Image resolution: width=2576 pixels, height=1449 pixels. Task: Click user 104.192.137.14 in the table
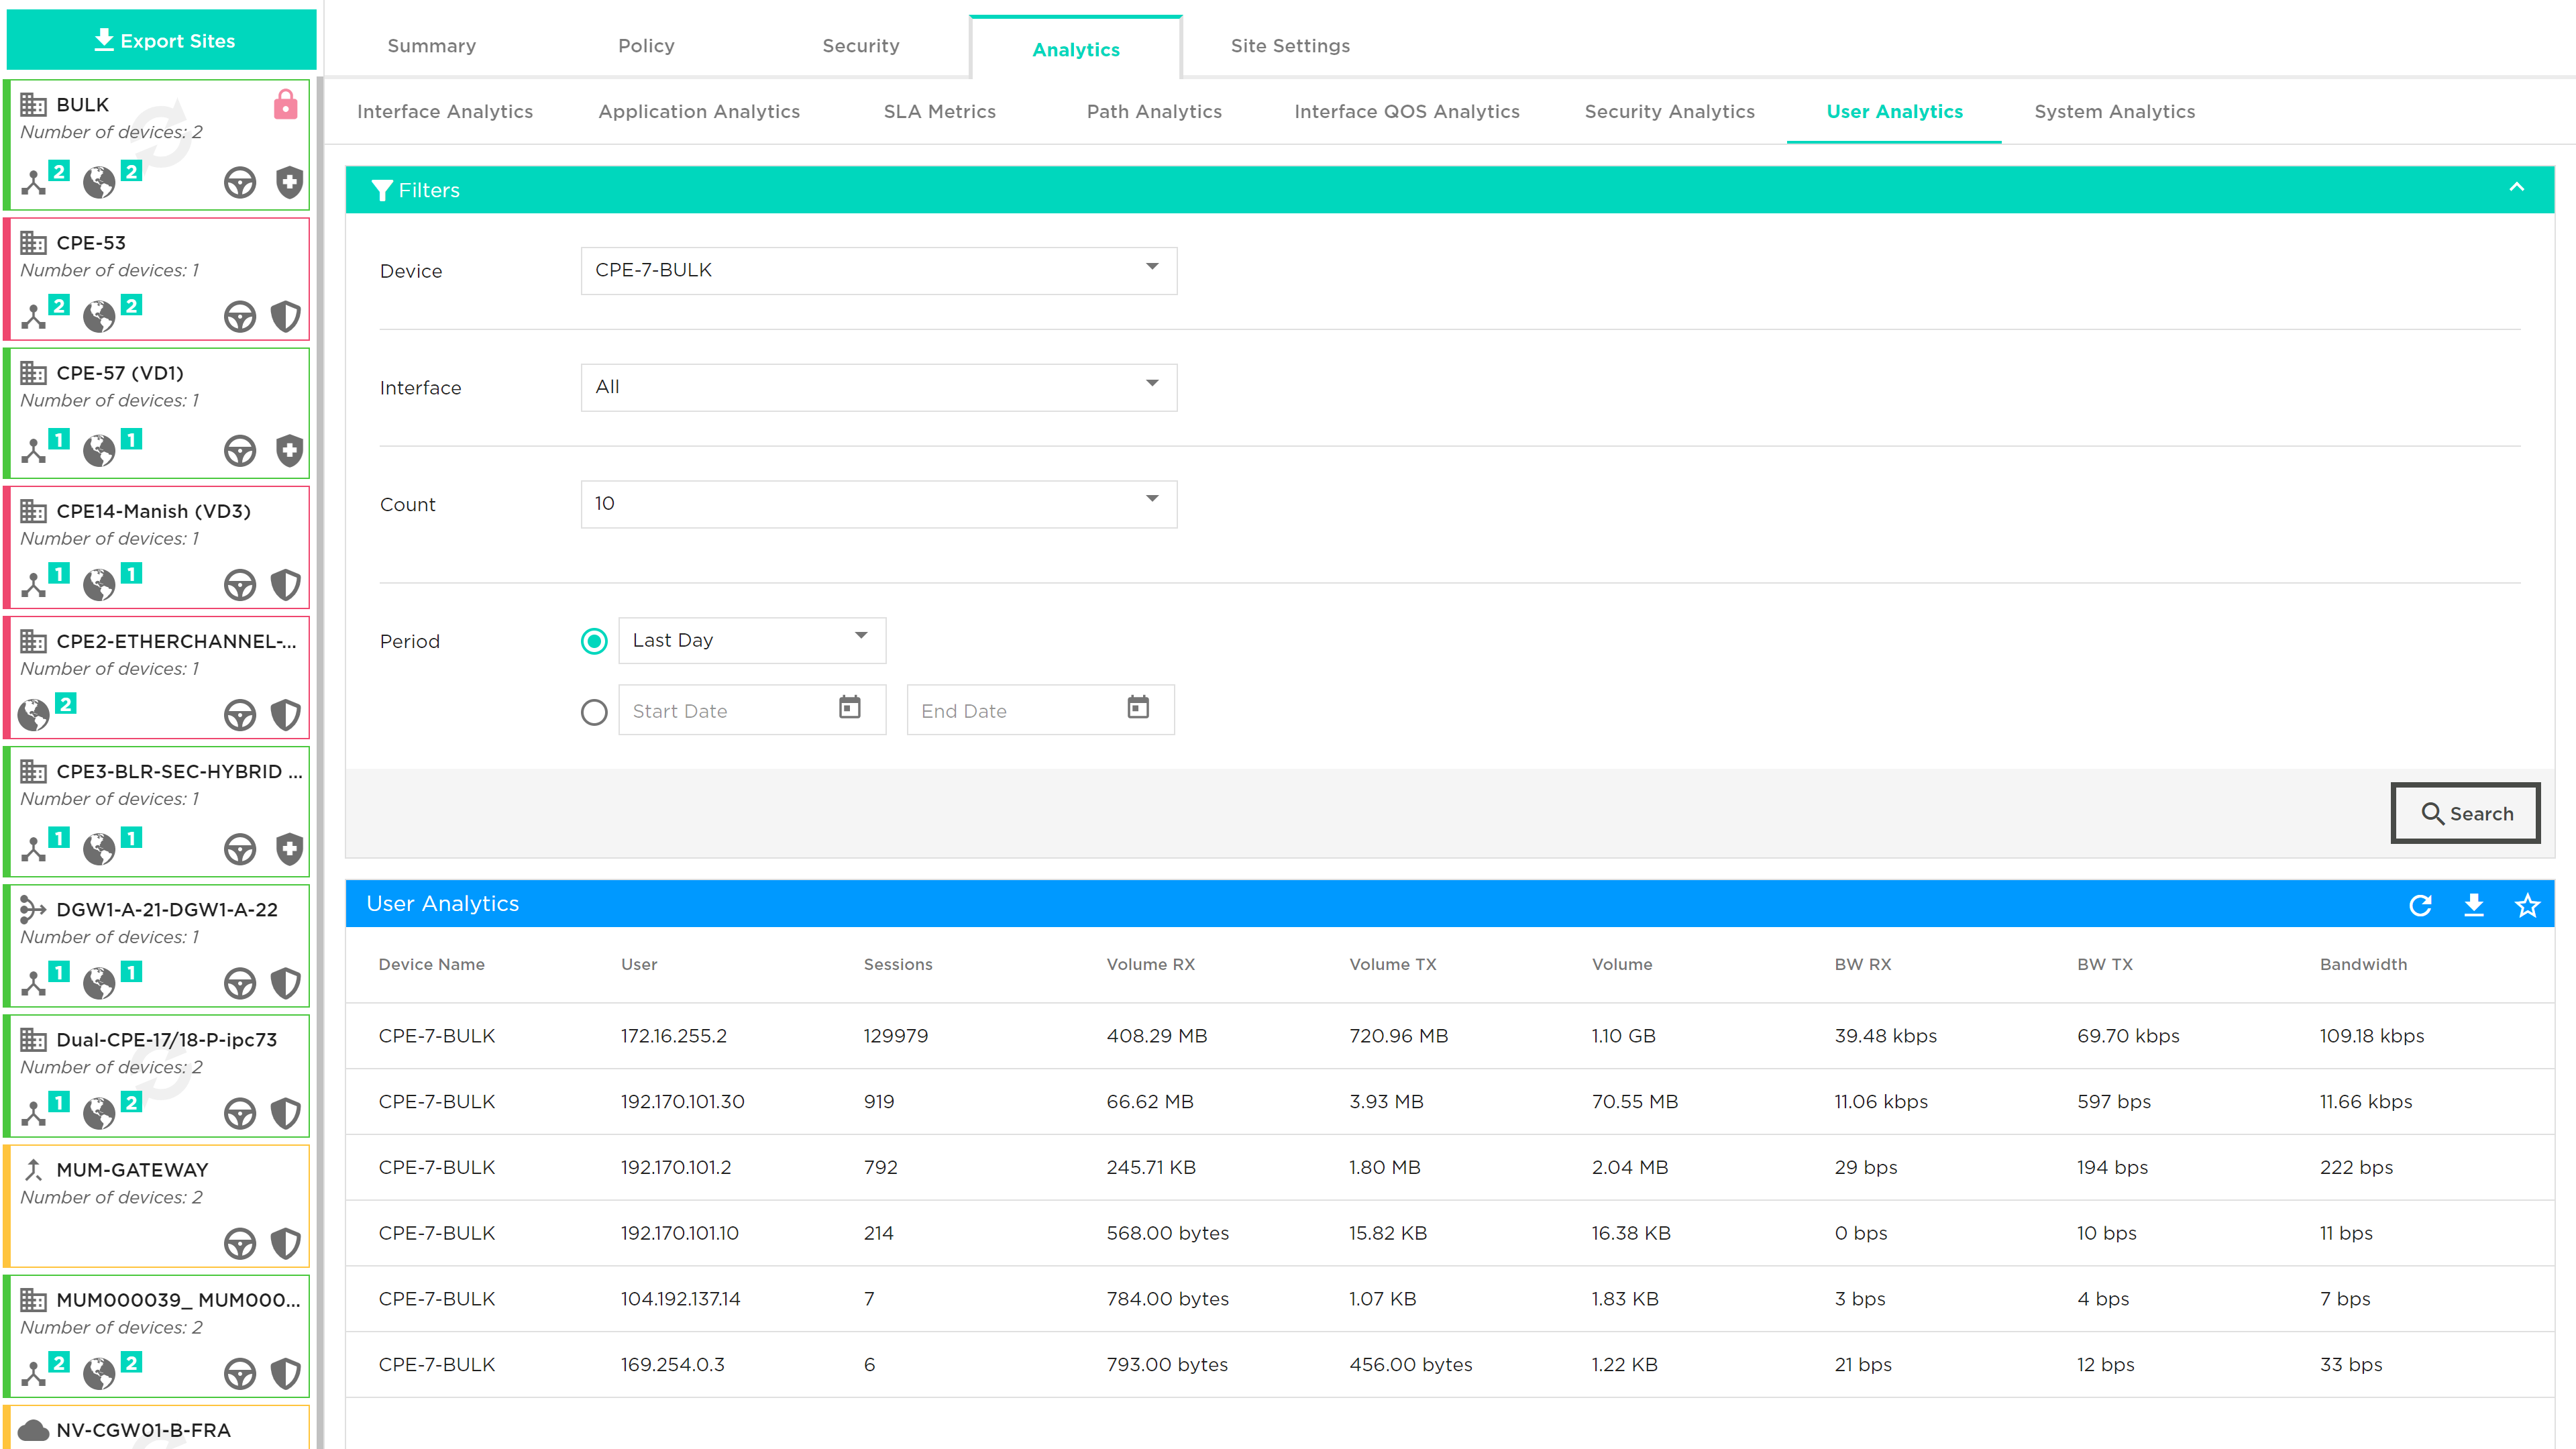(680, 1299)
